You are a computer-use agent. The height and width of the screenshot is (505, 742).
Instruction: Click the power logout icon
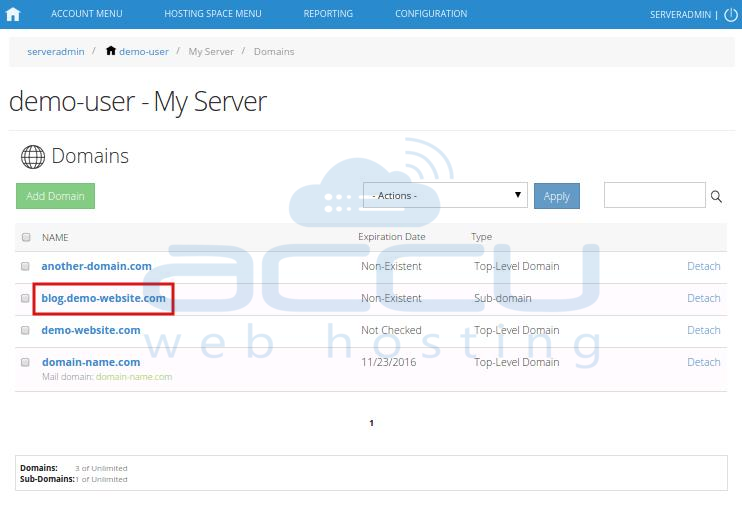point(731,15)
